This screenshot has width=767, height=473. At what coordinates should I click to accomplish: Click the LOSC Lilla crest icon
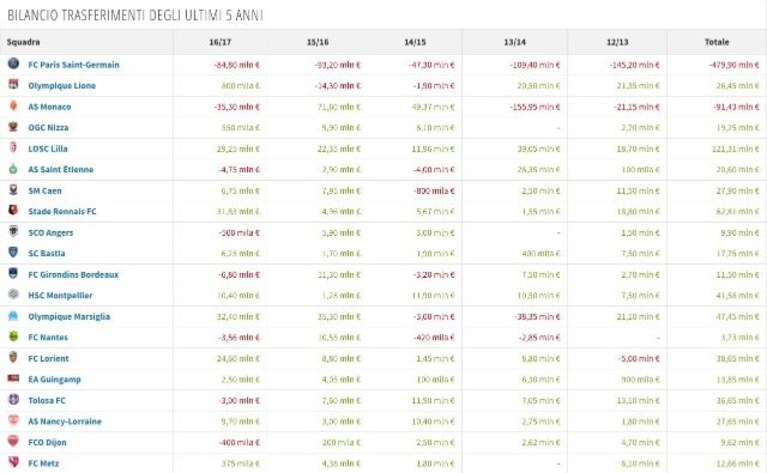[x=13, y=147]
